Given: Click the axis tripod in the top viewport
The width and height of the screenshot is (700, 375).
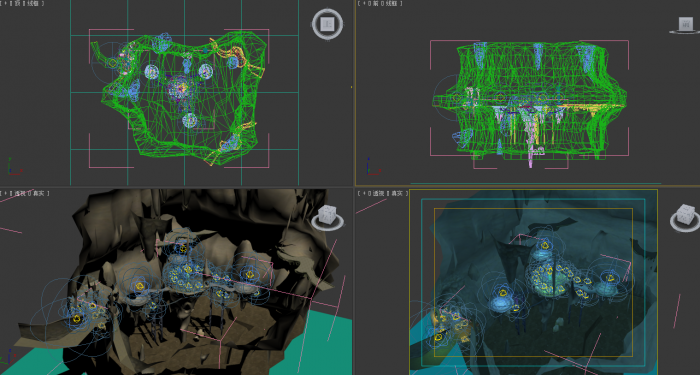Looking at the screenshot, I should pyautogui.click(x=14, y=166).
